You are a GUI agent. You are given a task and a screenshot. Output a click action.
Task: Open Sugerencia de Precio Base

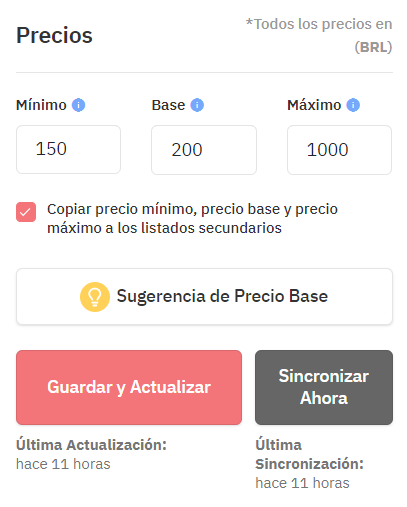[204, 296]
